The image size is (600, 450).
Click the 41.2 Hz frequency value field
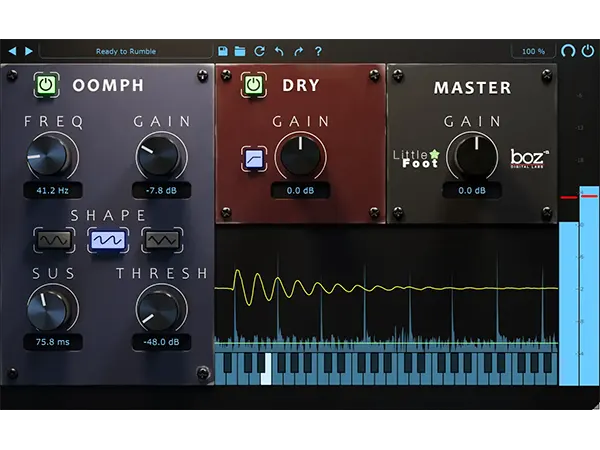click(x=52, y=189)
